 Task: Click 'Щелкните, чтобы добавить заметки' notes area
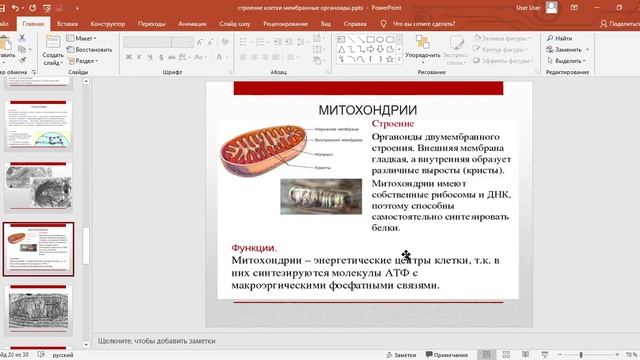point(156,341)
